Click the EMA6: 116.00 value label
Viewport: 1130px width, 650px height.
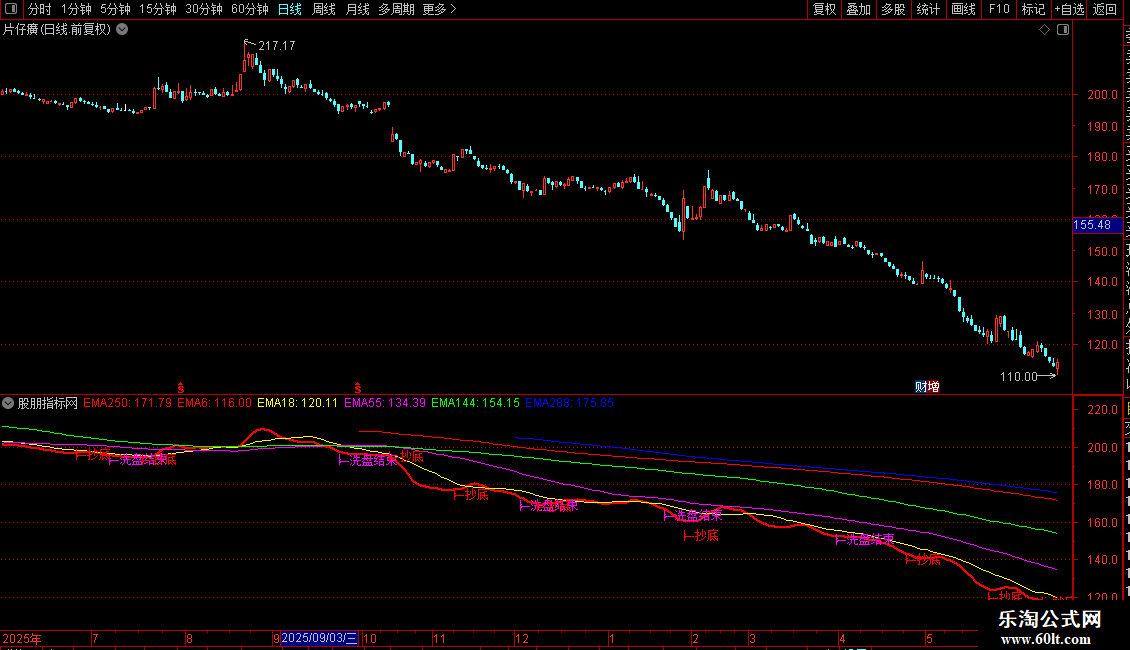pyautogui.click(x=215, y=403)
